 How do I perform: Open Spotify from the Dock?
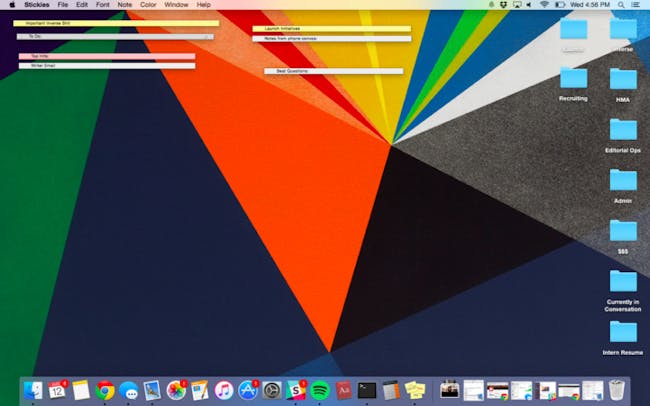click(320, 390)
